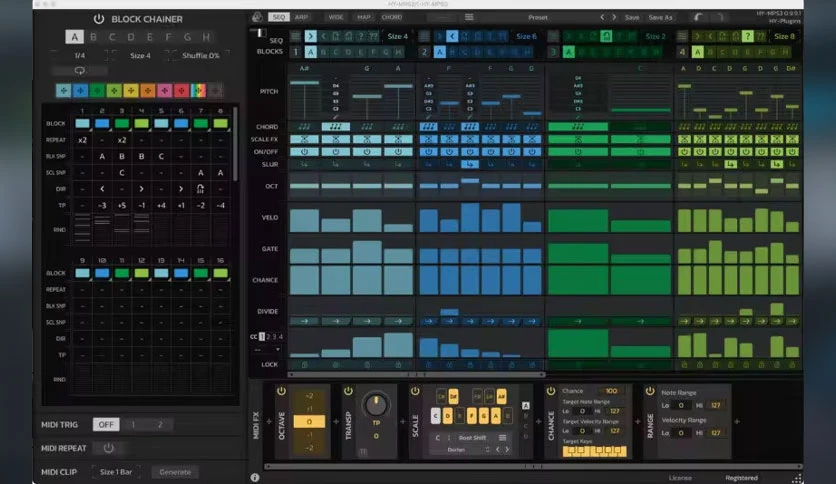The width and height of the screenshot is (836, 484).
Task: Open the Size 6 sequencer 2 dropdown
Action: pos(526,36)
